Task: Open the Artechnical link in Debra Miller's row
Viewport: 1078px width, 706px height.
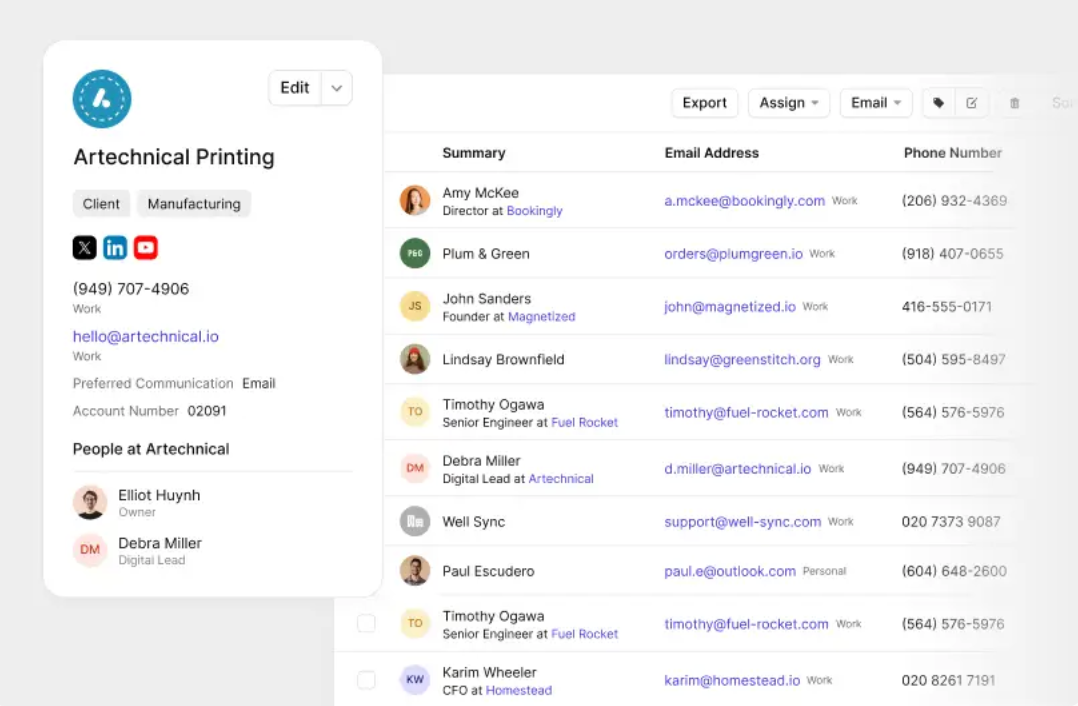Action: click(x=560, y=479)
